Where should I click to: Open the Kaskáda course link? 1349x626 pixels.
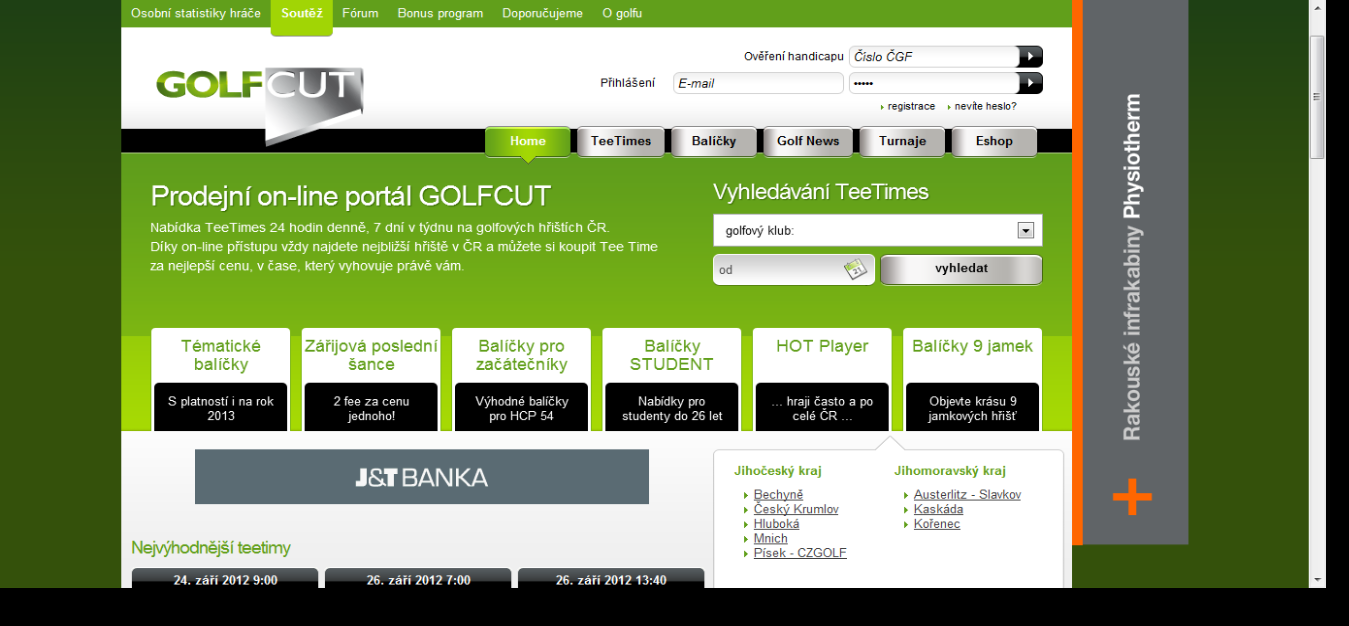tap(938, 510)
